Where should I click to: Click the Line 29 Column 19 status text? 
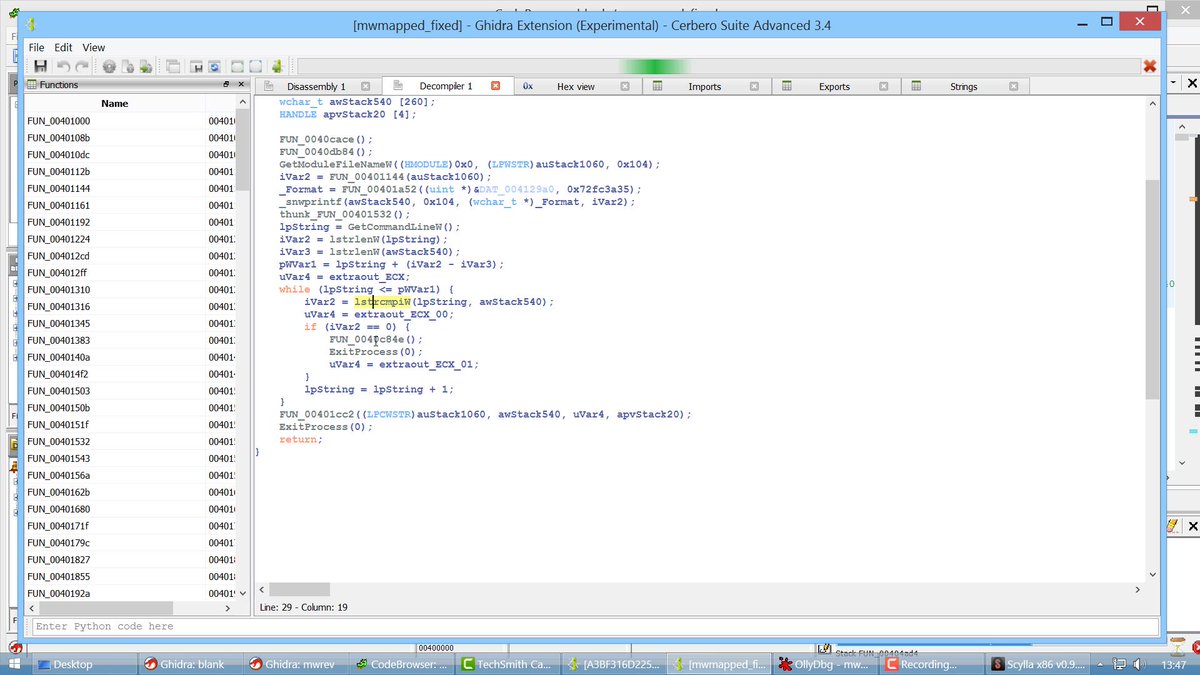(303, 607)
